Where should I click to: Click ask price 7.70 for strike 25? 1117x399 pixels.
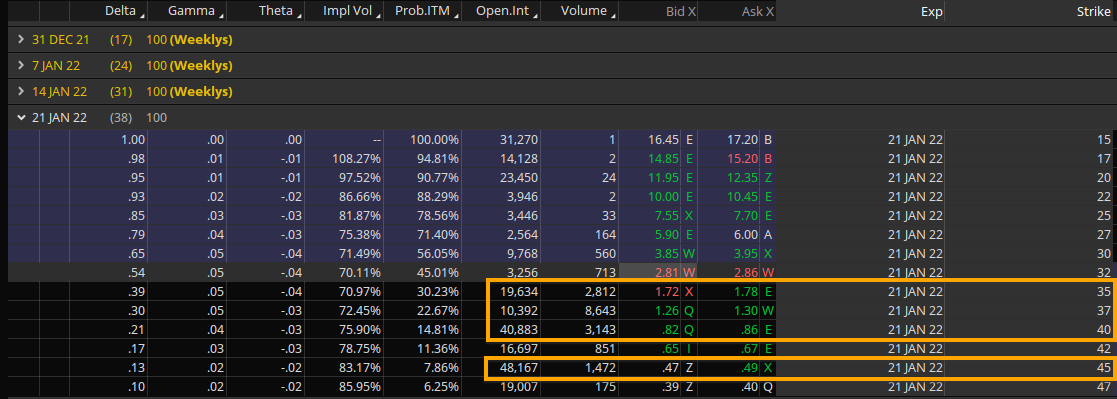(746, 215)
